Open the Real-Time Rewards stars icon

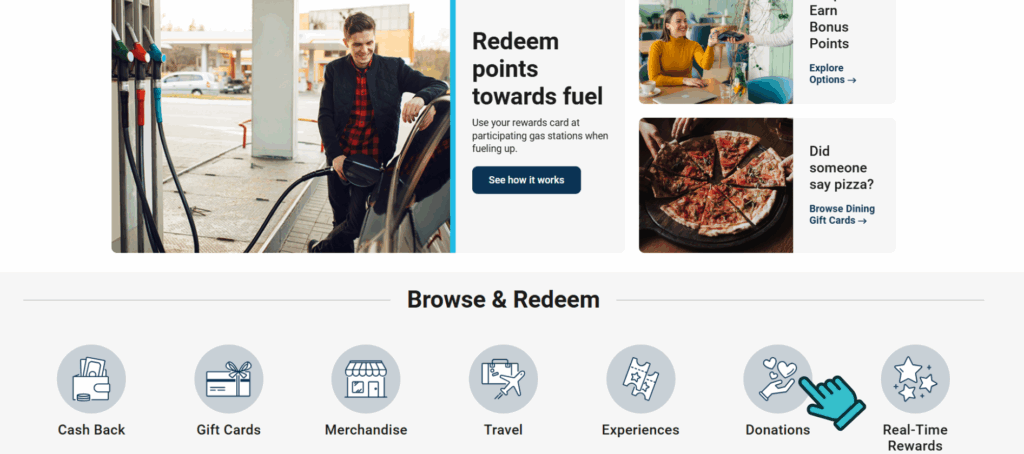point(915,379)
